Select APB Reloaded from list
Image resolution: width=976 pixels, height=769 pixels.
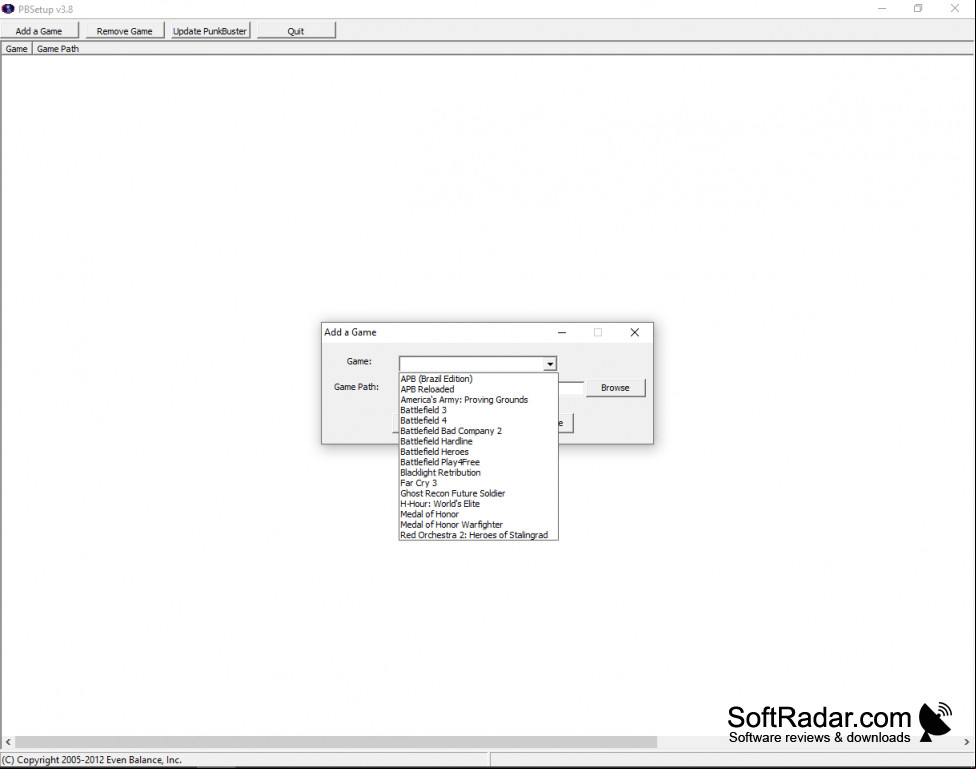click(x=478, y=389)
